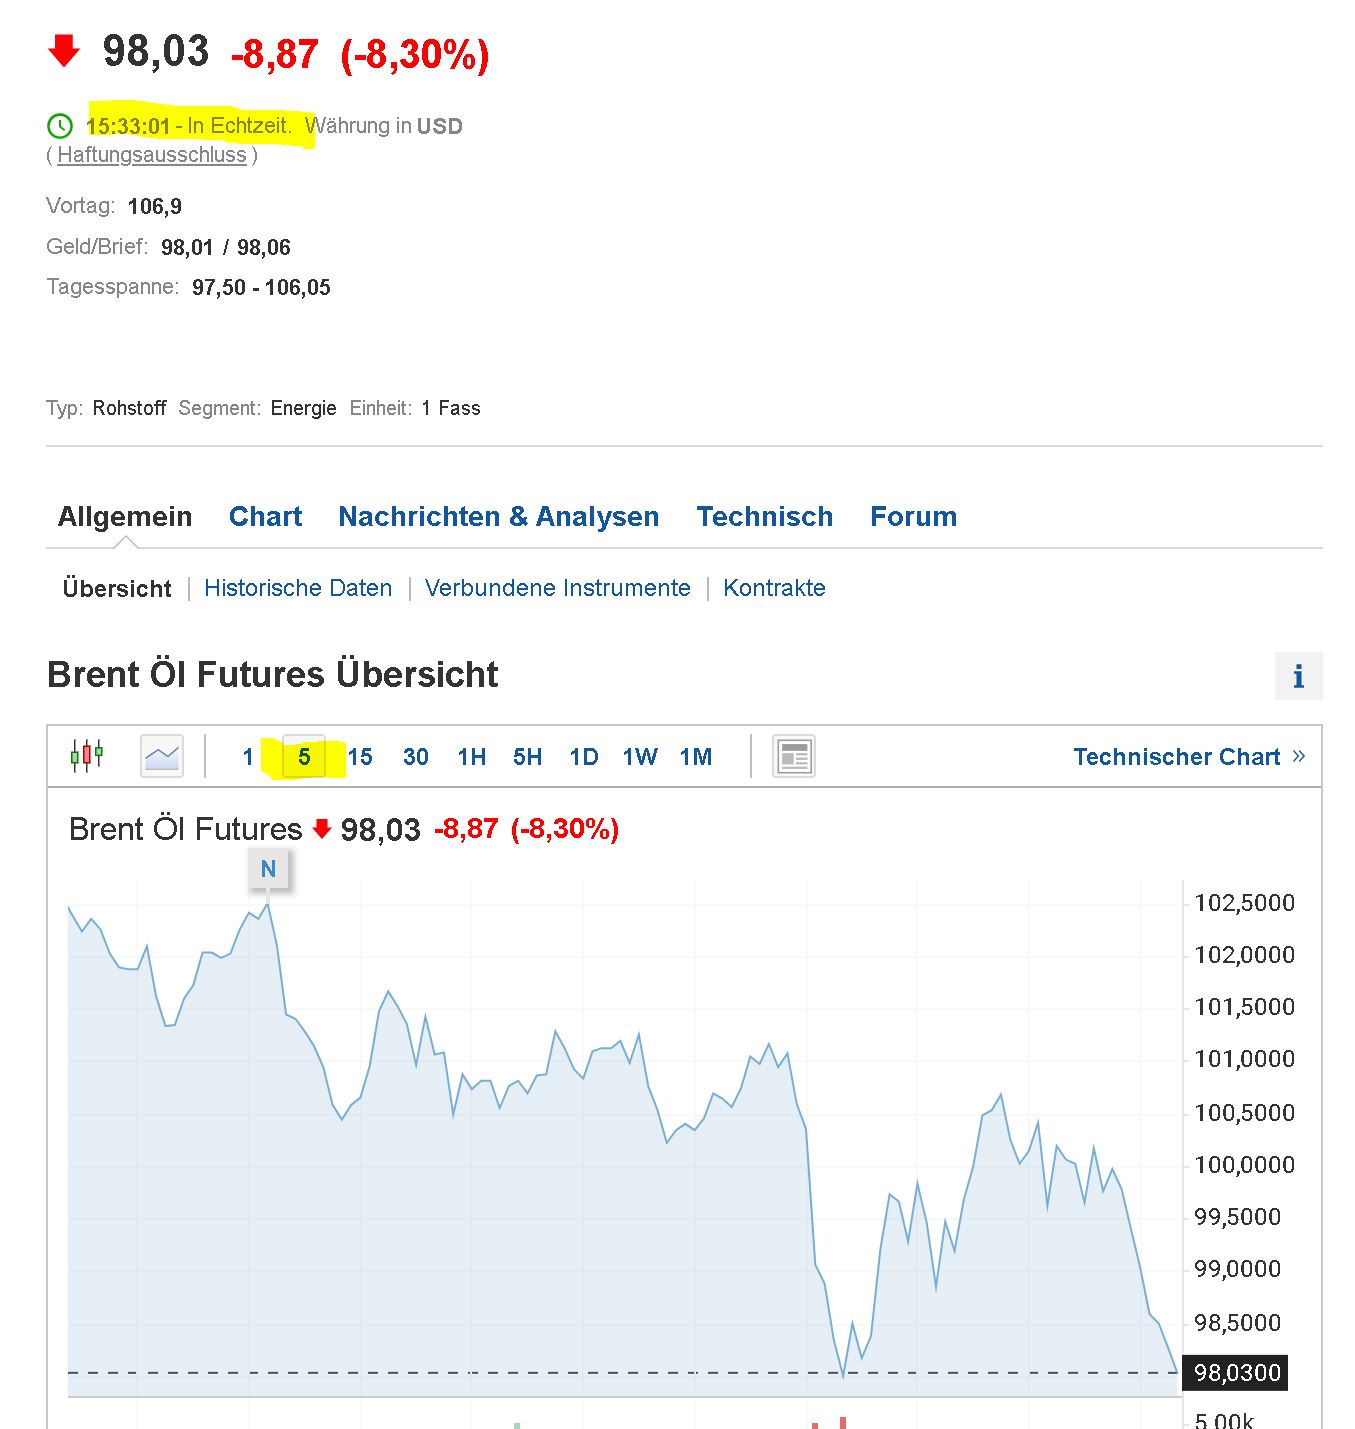Switch chart to 1W interval
Screen dimensions: 1355x1429
point(640,757)
